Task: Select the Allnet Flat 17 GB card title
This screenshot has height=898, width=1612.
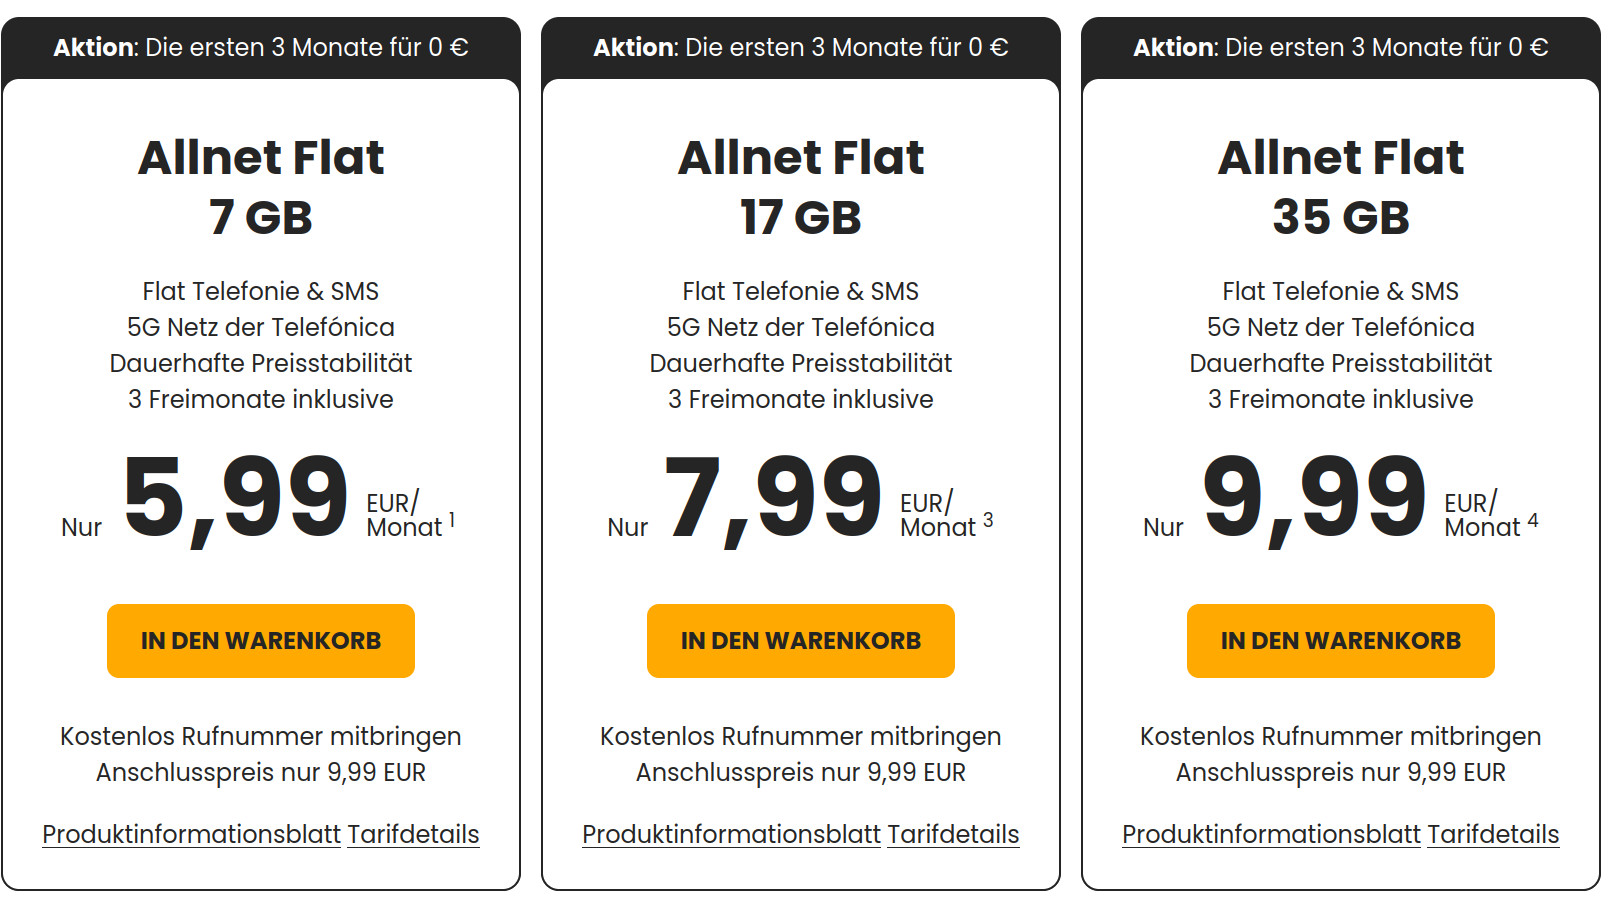Action: 800,185
